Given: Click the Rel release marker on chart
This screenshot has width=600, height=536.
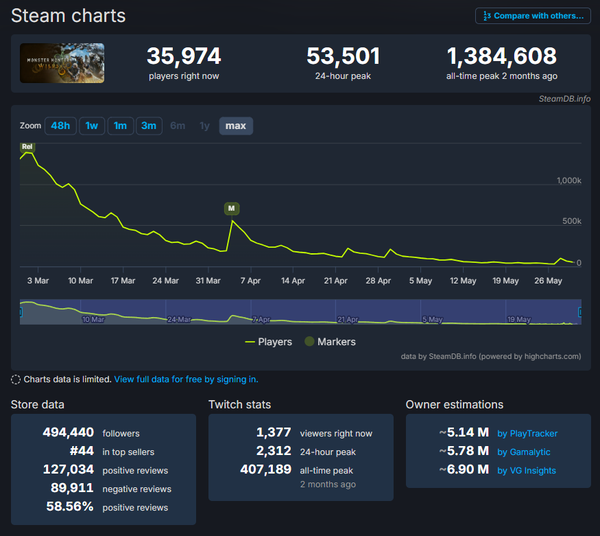Looking at the screenshot, I should (x=27, y=147).
